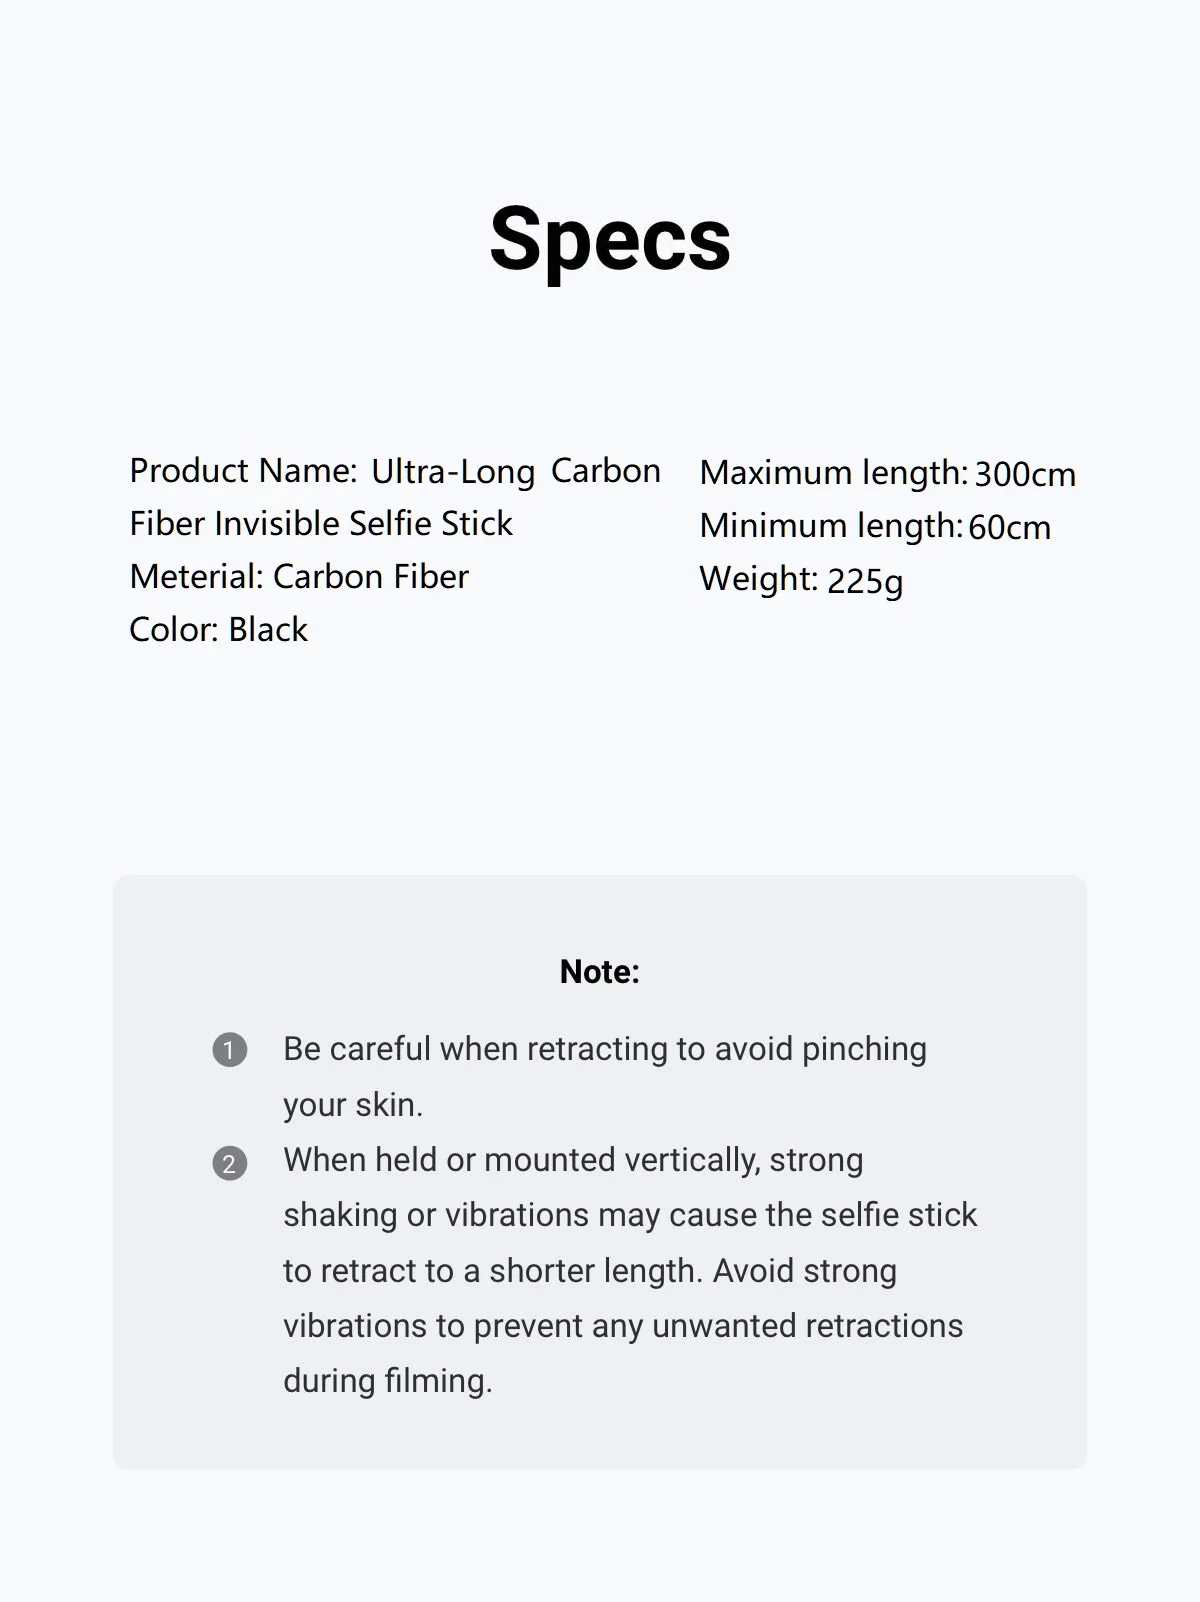Click the Minimum length: label
The image size is (1200, 1602).
[831, 526]
